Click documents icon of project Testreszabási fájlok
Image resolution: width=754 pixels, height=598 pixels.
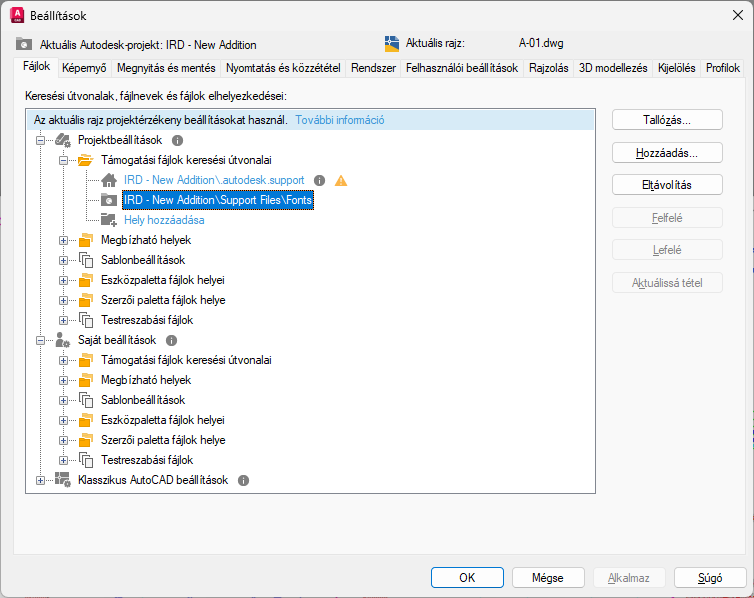[86, 320]
